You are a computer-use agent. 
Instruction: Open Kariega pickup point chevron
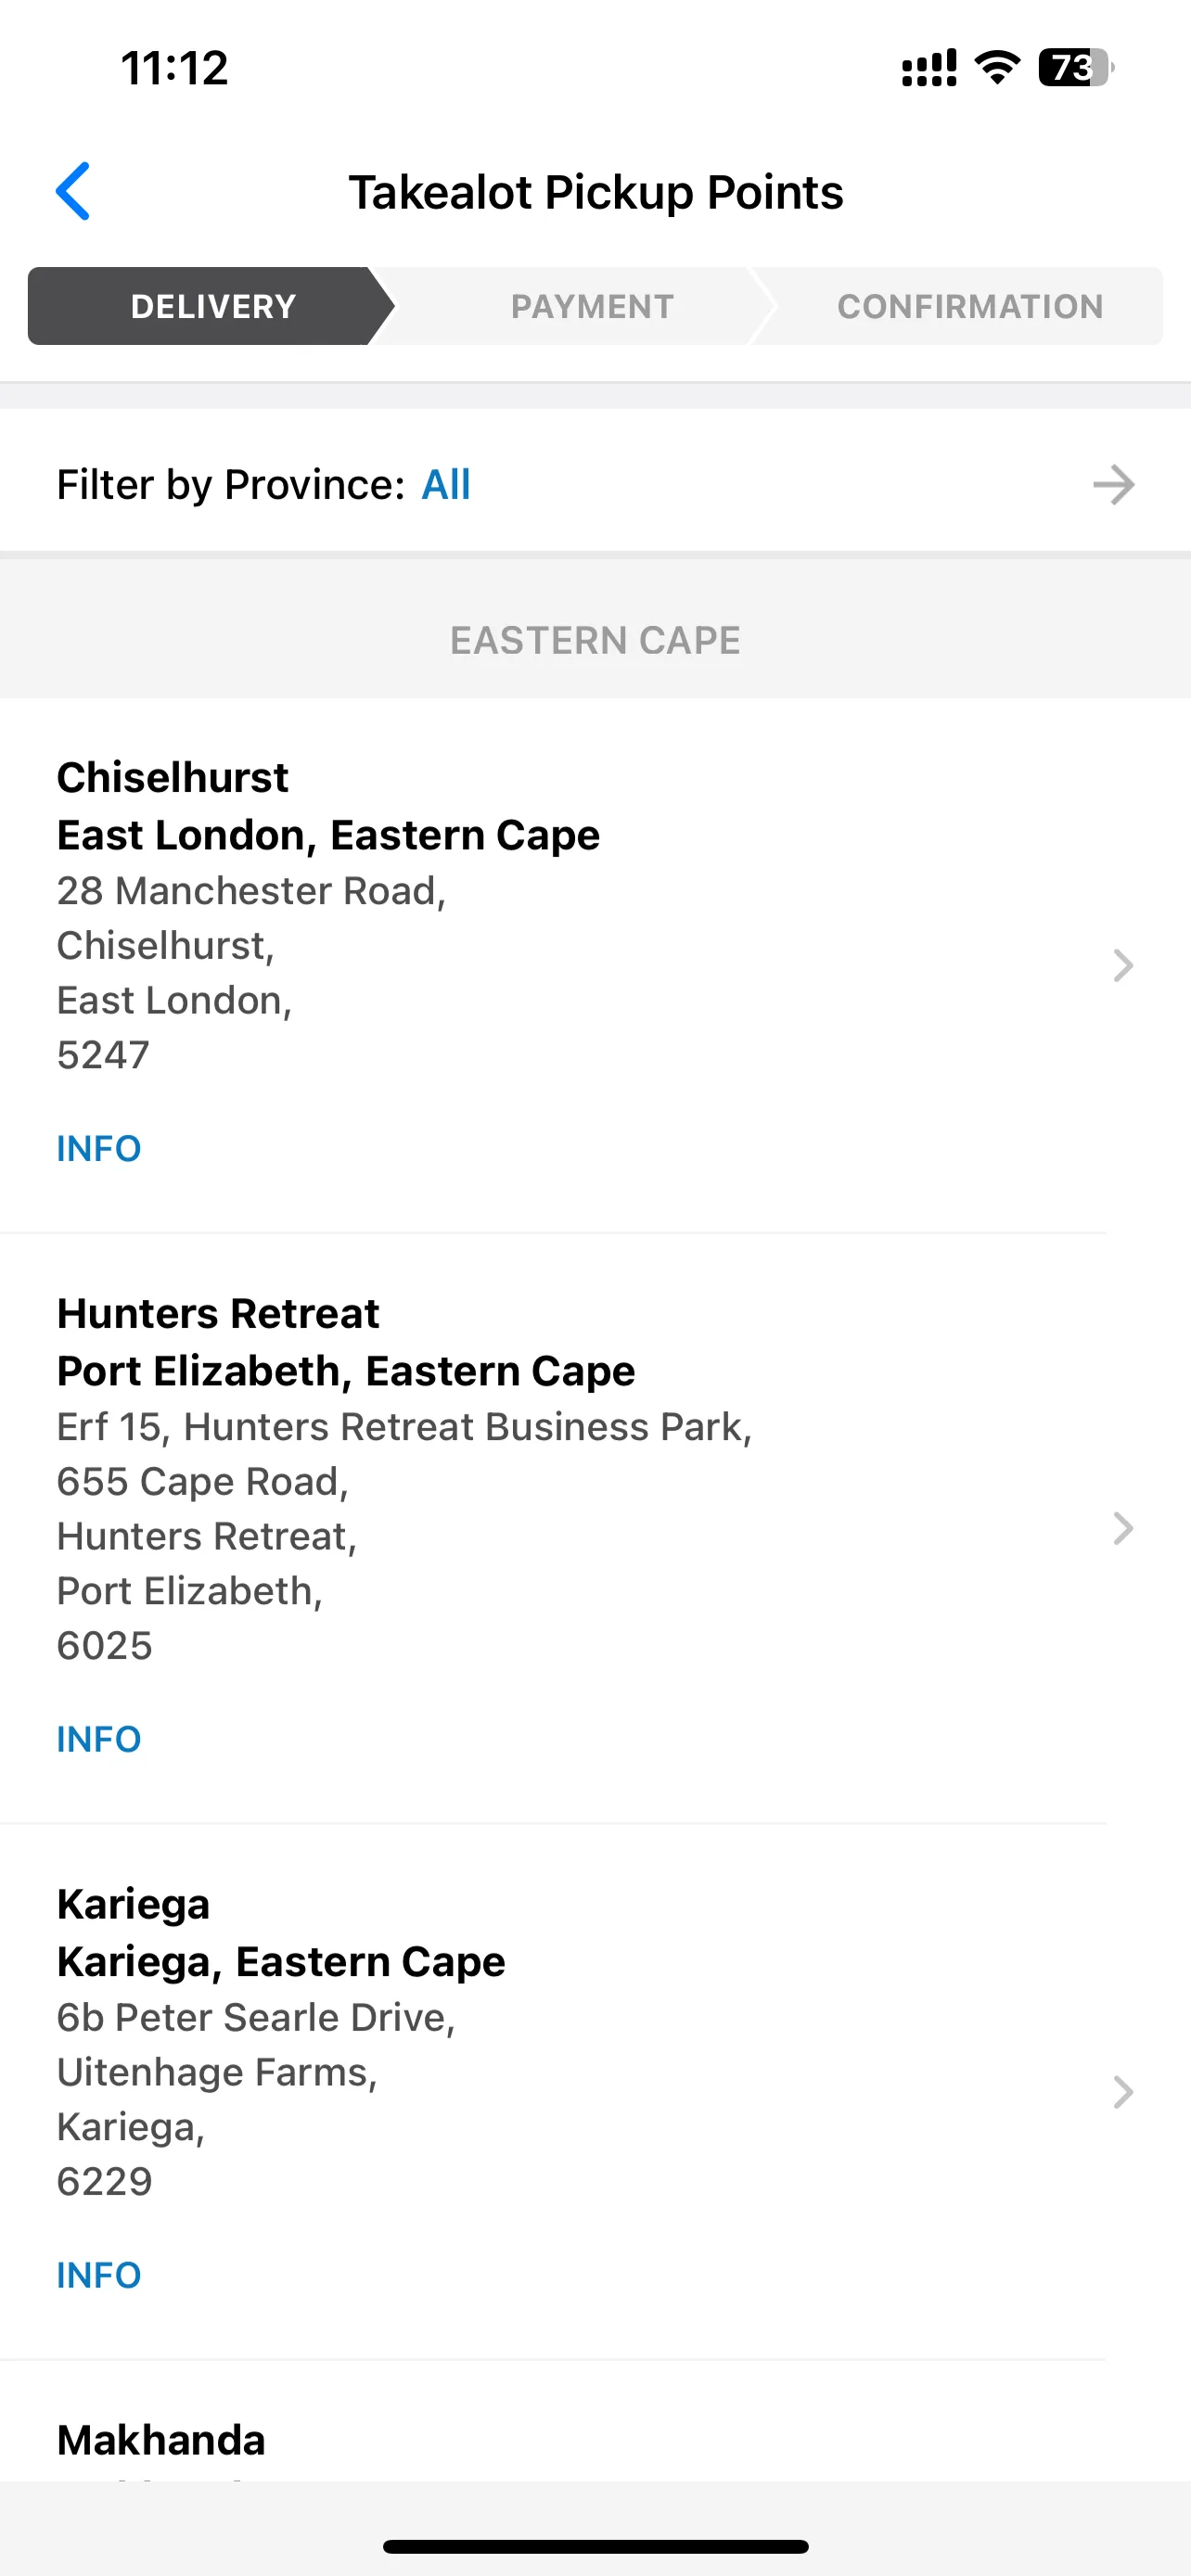point(1123,2092)
